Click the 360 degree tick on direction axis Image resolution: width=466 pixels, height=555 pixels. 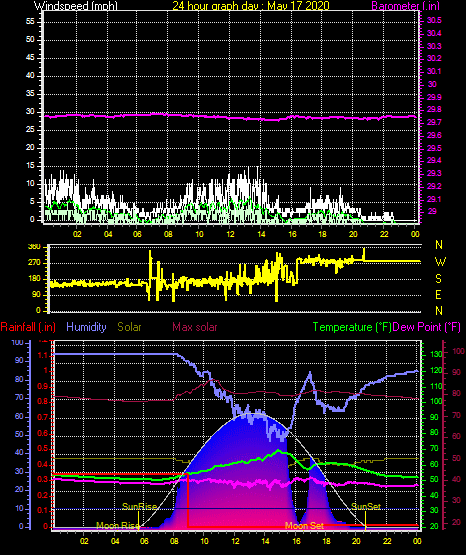tap(34, 247)
